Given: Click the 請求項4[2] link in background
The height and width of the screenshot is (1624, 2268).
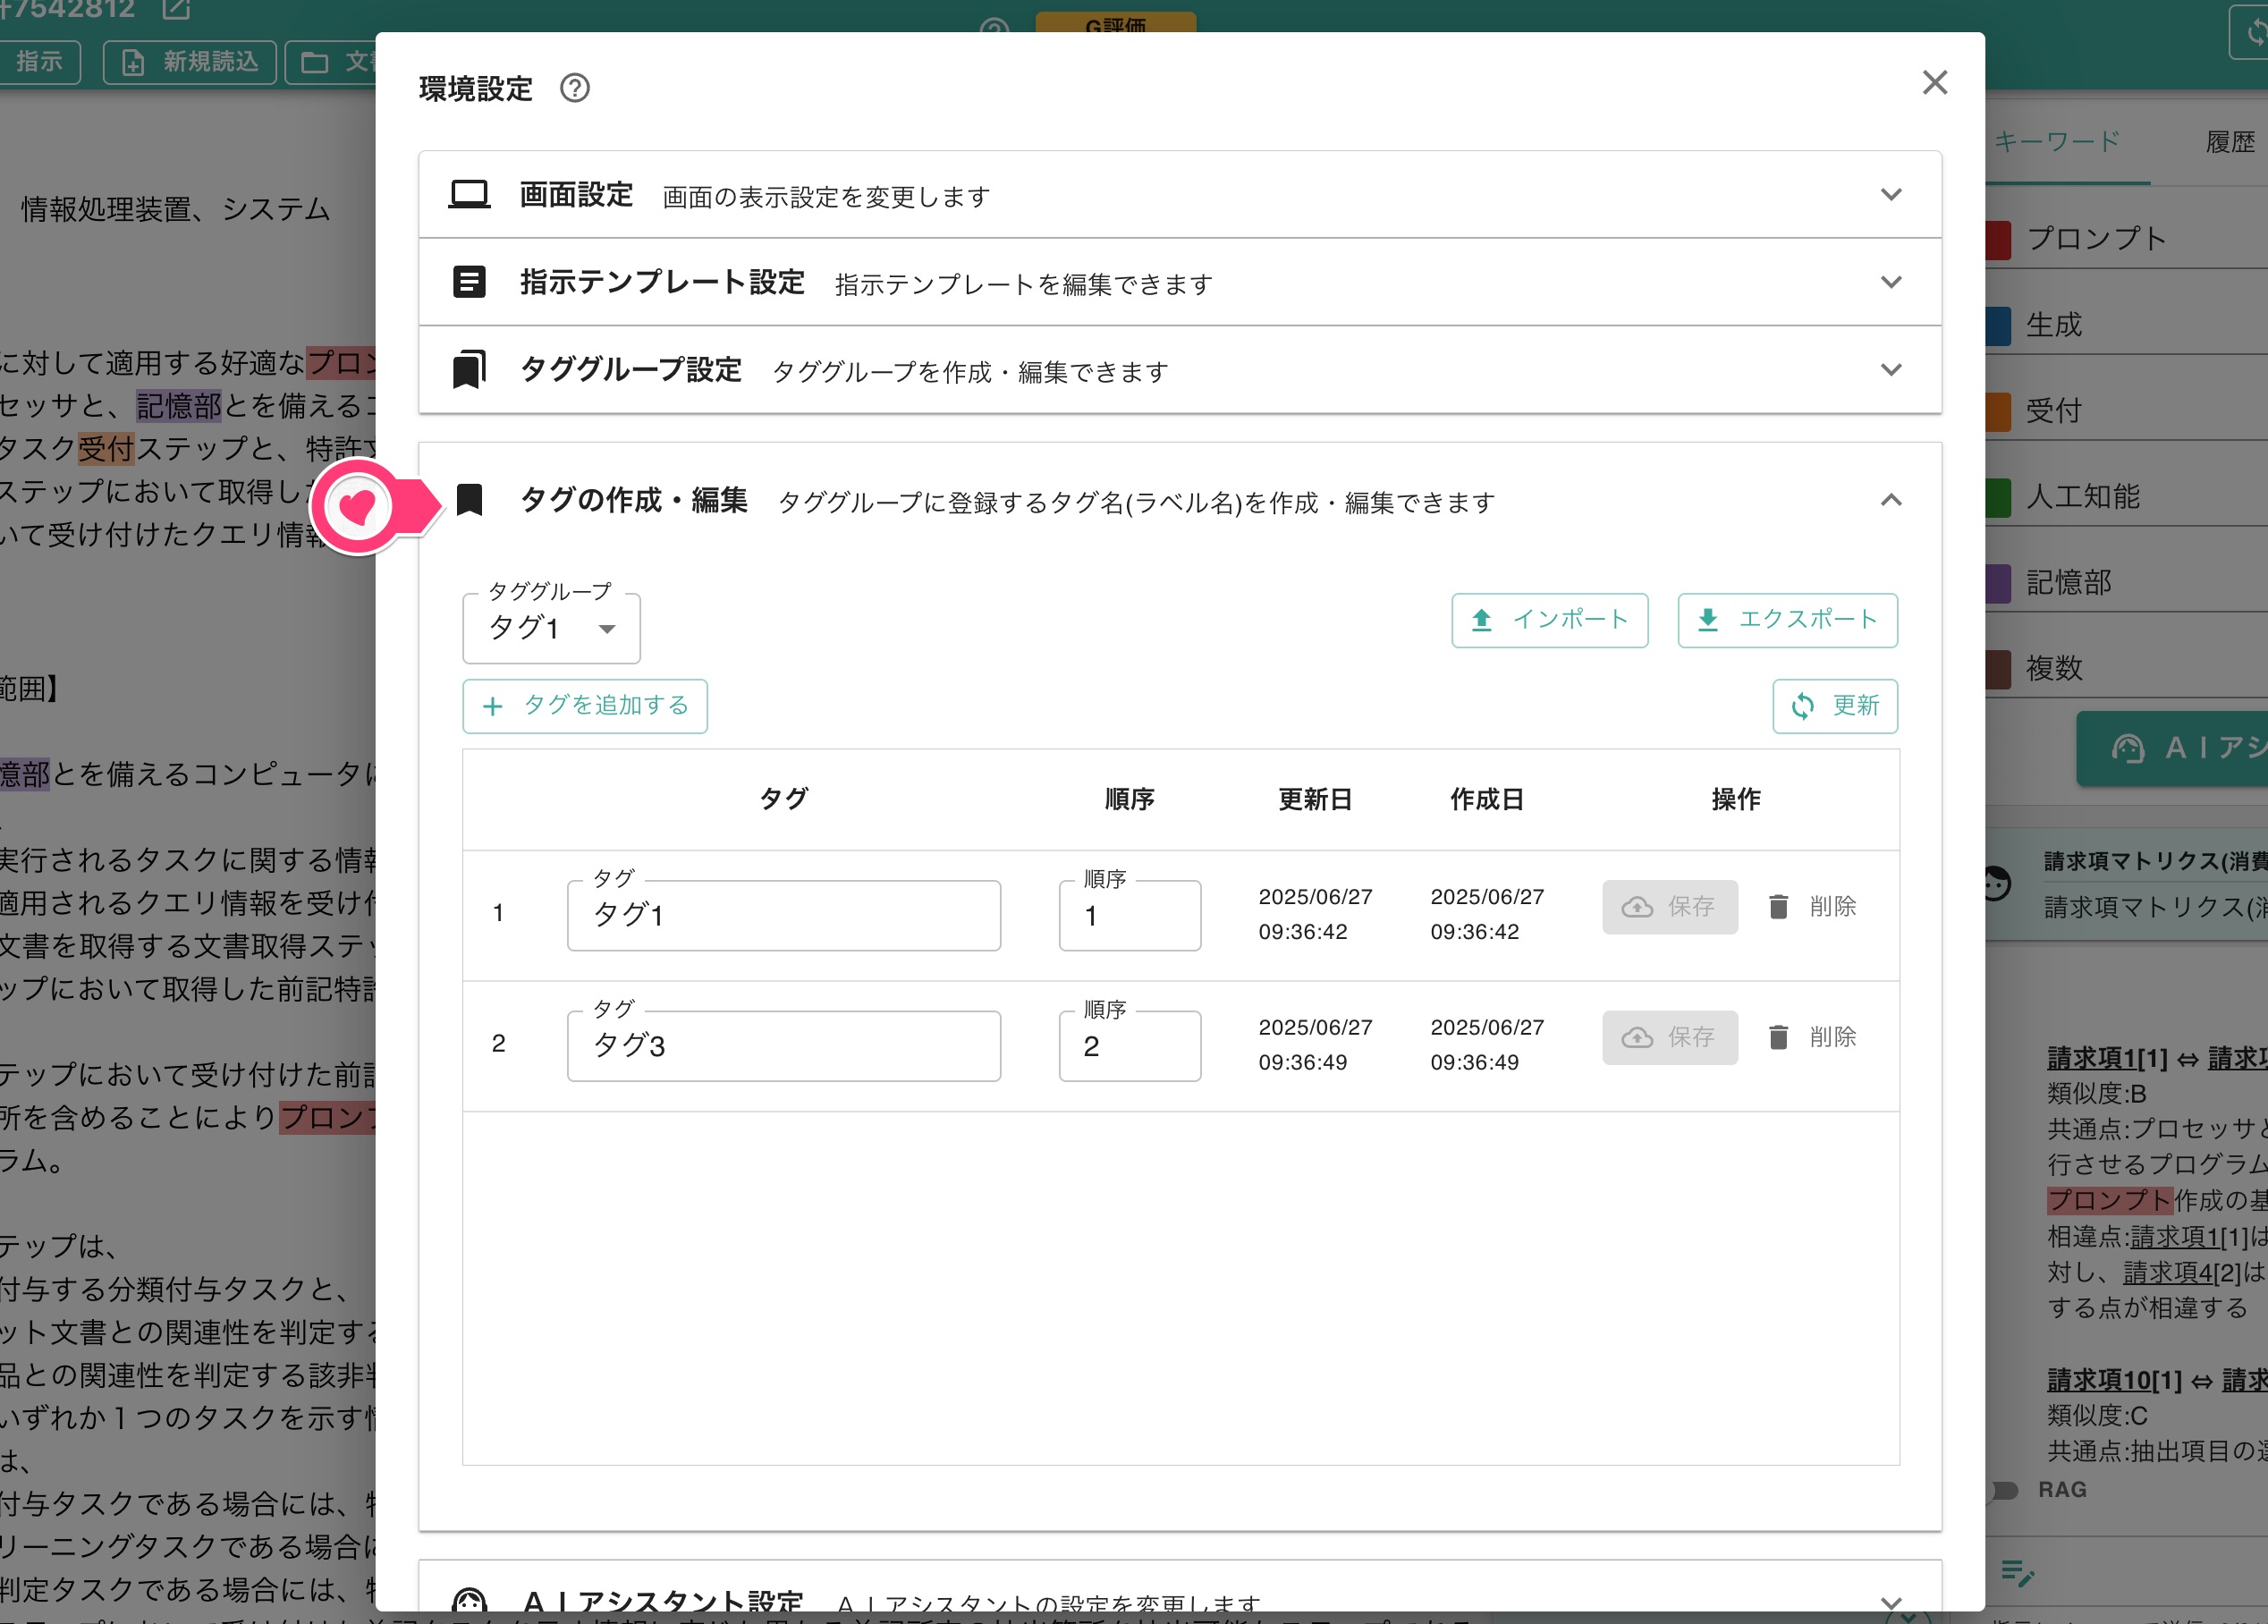Looking at the screenshot, I should pyautogui.click(x=2182, y=1272).
